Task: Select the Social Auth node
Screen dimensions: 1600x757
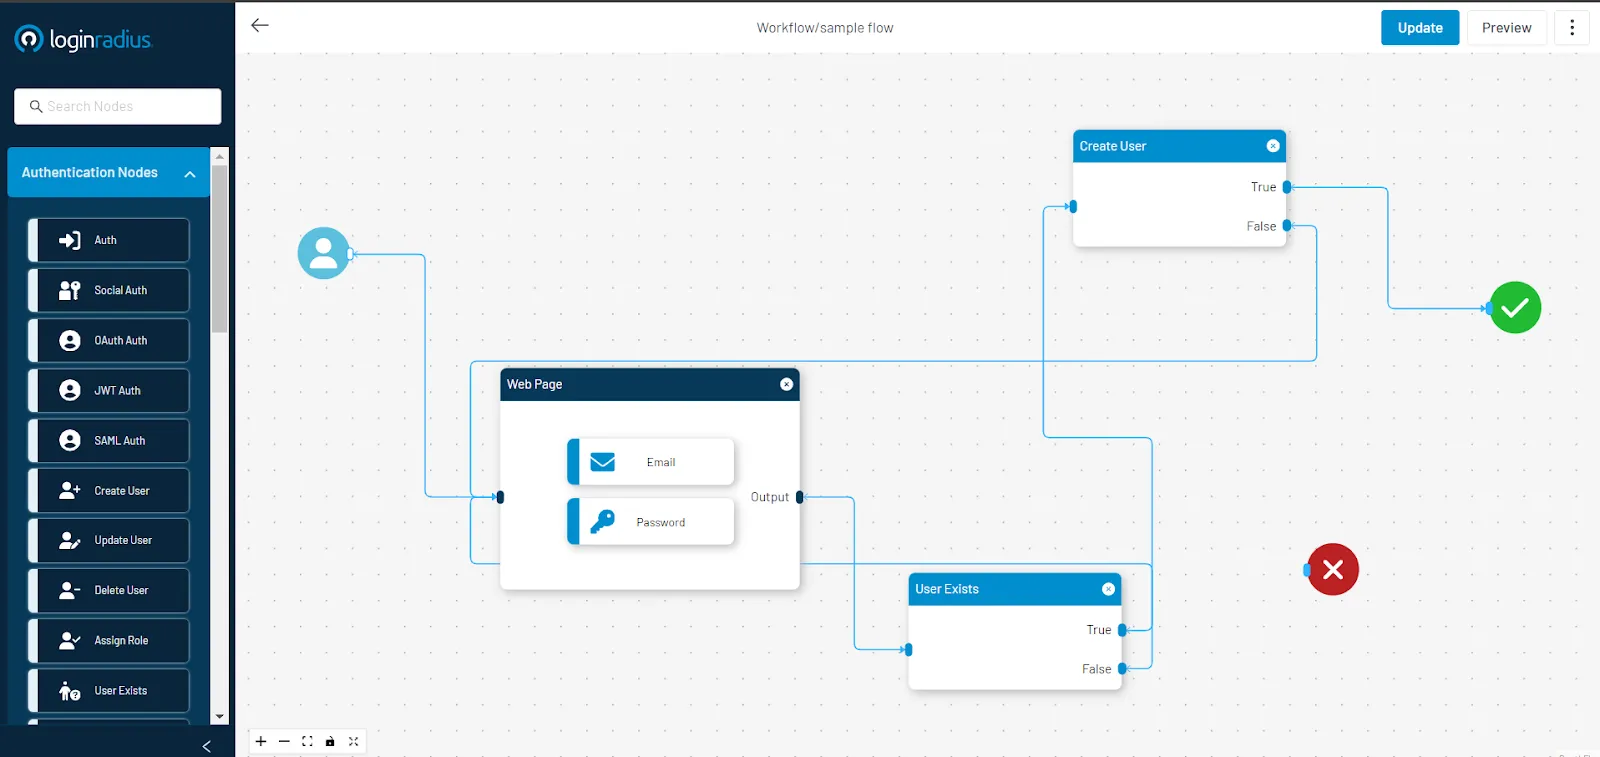Action: point(109,290)
